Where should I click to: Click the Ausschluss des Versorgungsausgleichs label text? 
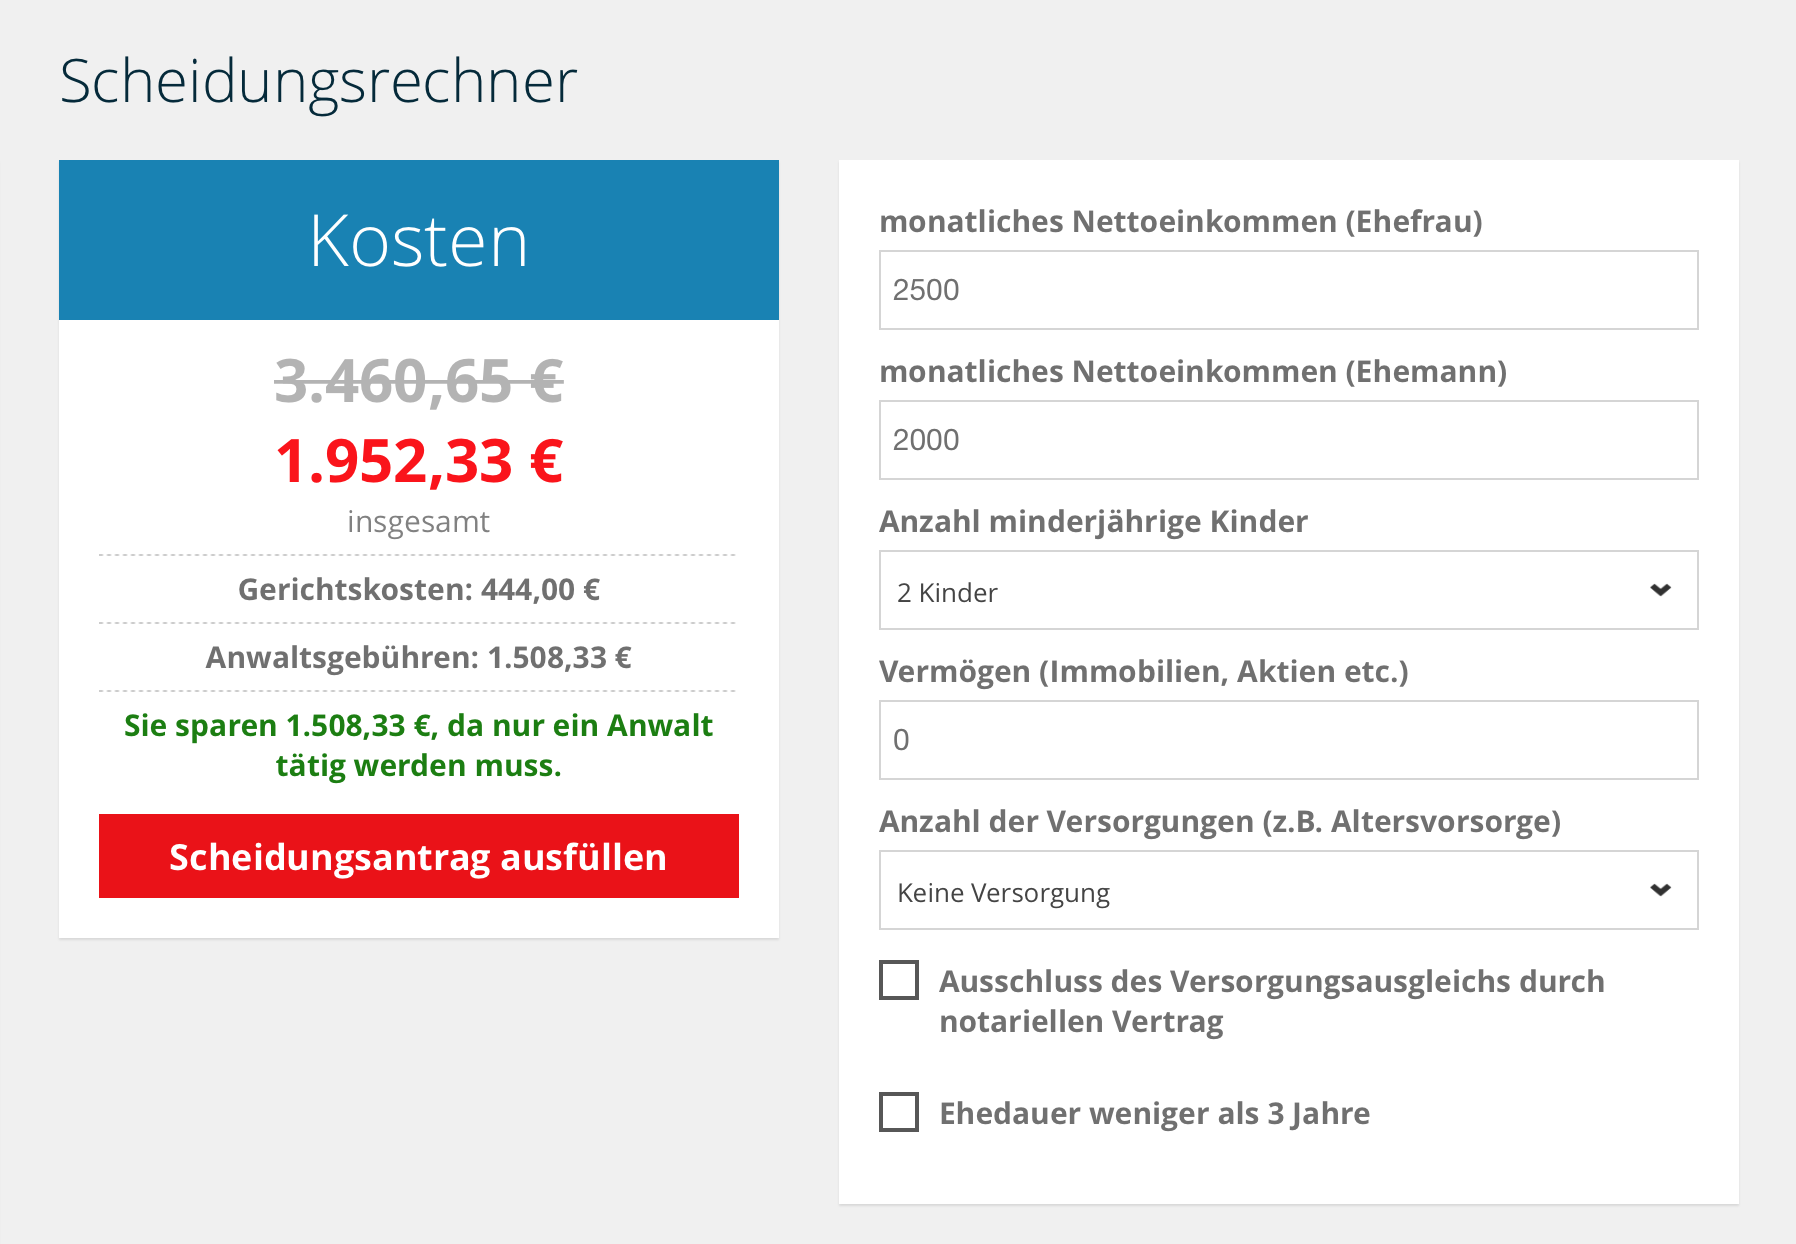click(1271, 1001)
